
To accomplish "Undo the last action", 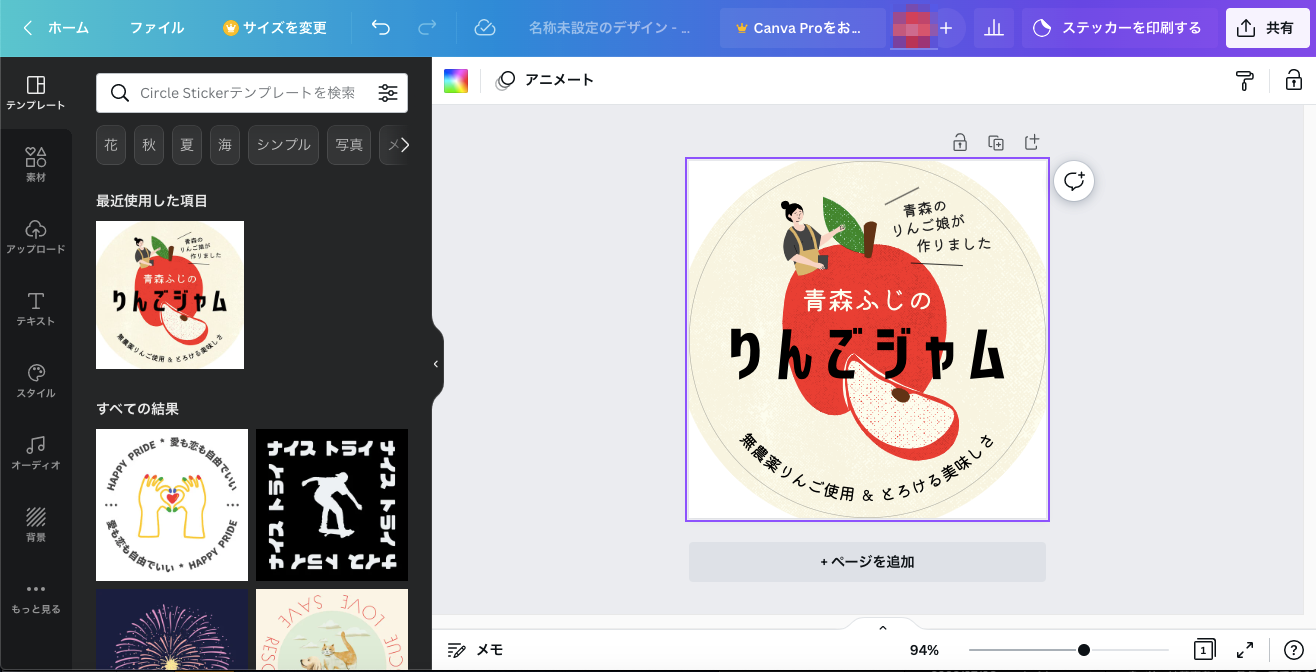I will [381, 28].
